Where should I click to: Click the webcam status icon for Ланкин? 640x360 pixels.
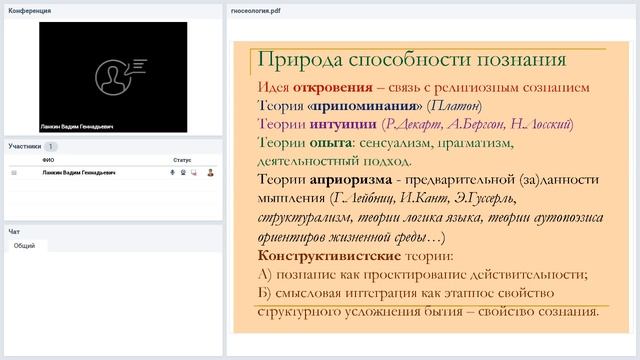[x=183, y=173]
